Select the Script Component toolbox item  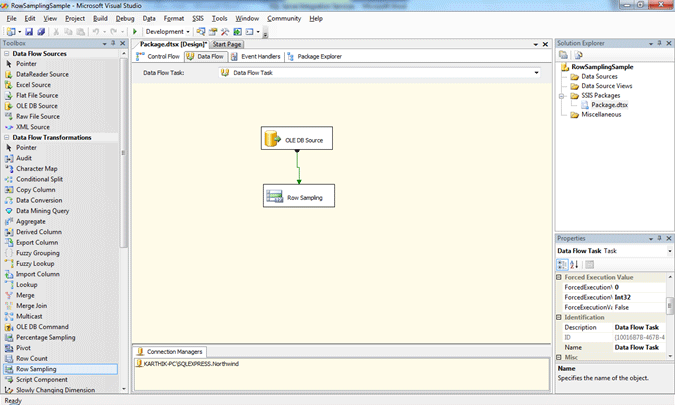tap(42, 380)
